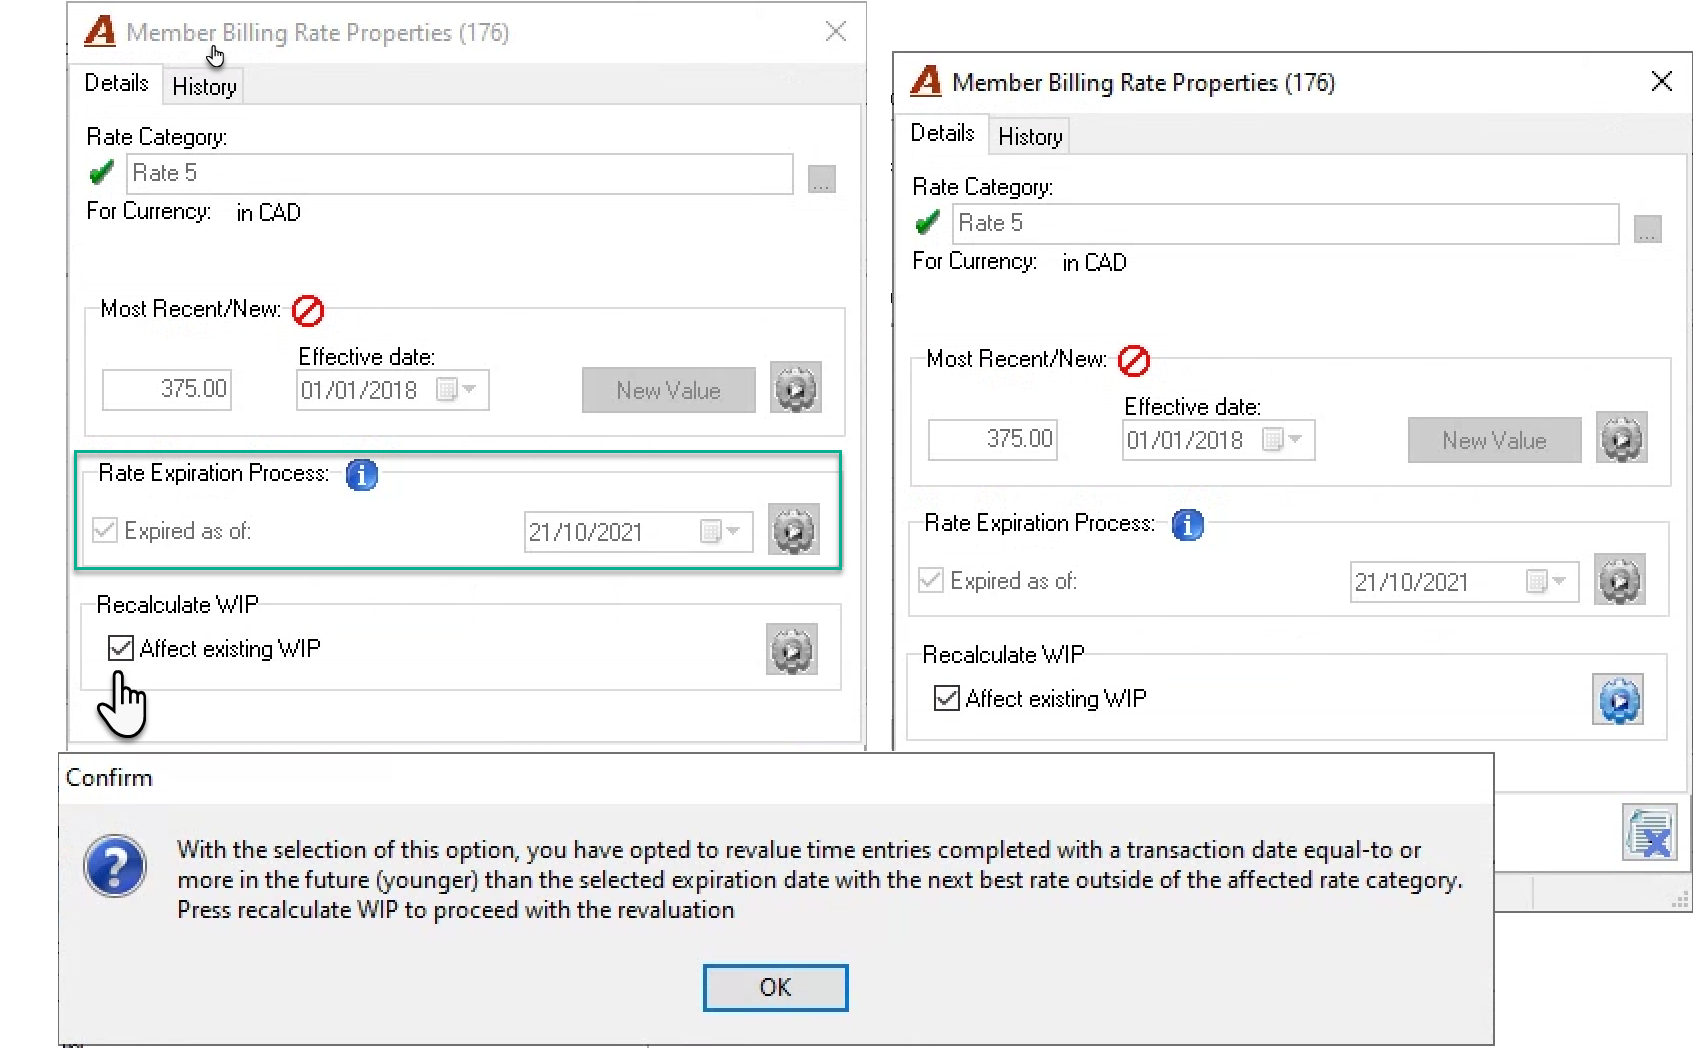Screen dimensions: 1693x1049
Task: Select the Details tab in right window
Action: click(x=942, y=133)
